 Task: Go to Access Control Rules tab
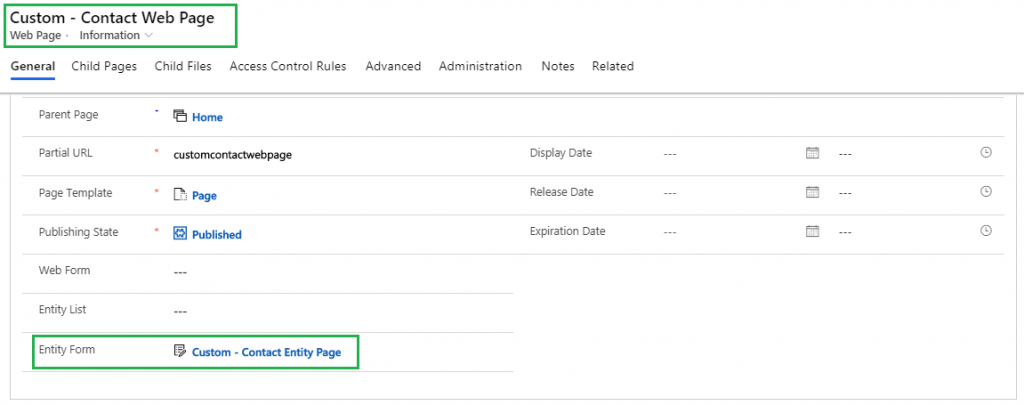pos(288,66)
